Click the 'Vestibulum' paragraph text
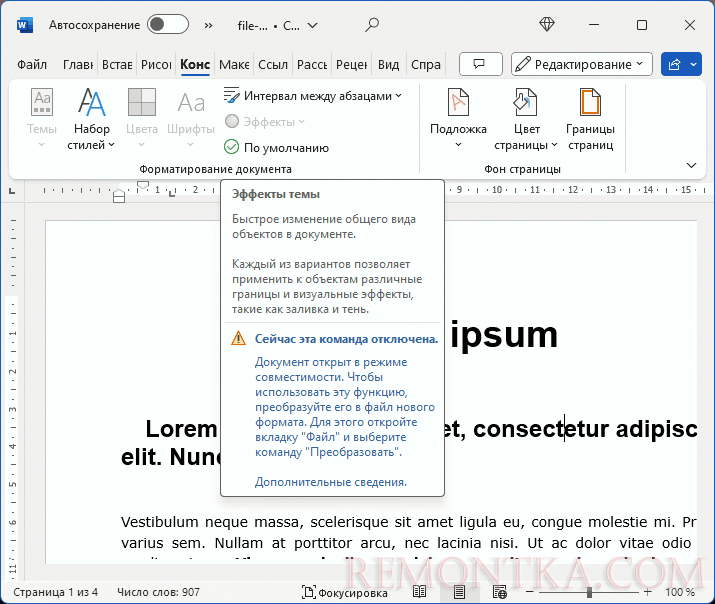This screenshot has width=715, height=604. (160, 521)
